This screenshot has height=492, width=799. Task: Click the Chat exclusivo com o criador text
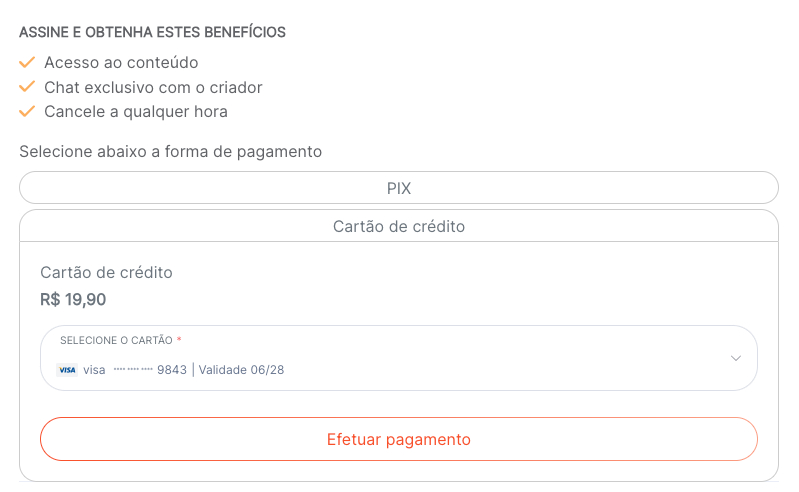tap(153, 87)
